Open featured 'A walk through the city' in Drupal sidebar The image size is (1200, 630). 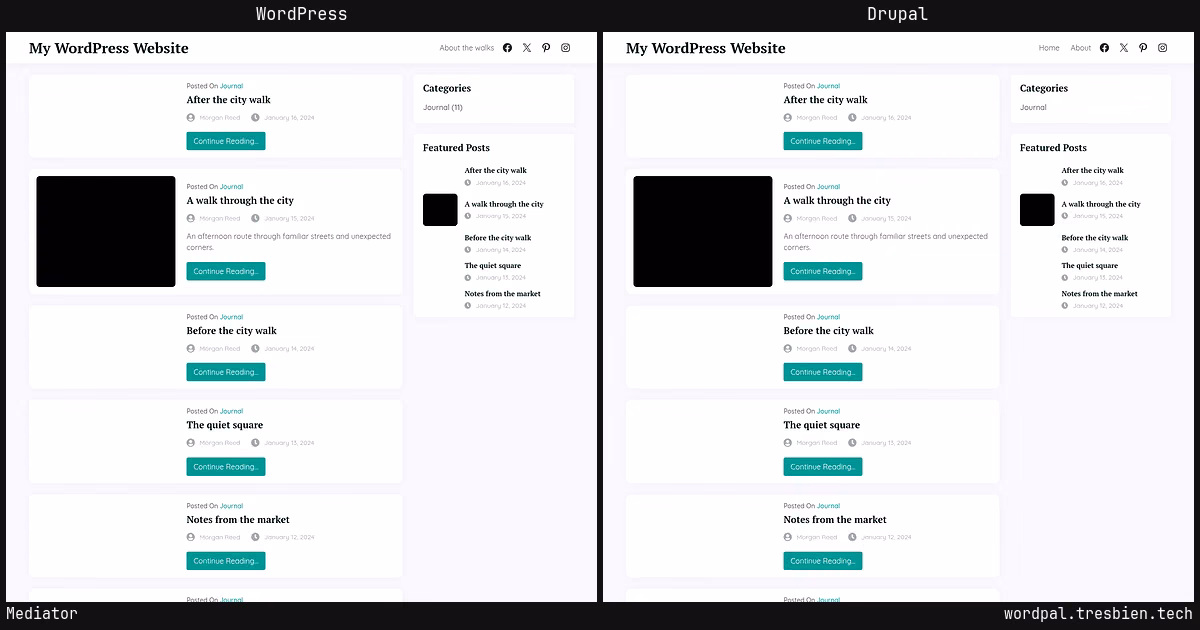coord(1101,204)
